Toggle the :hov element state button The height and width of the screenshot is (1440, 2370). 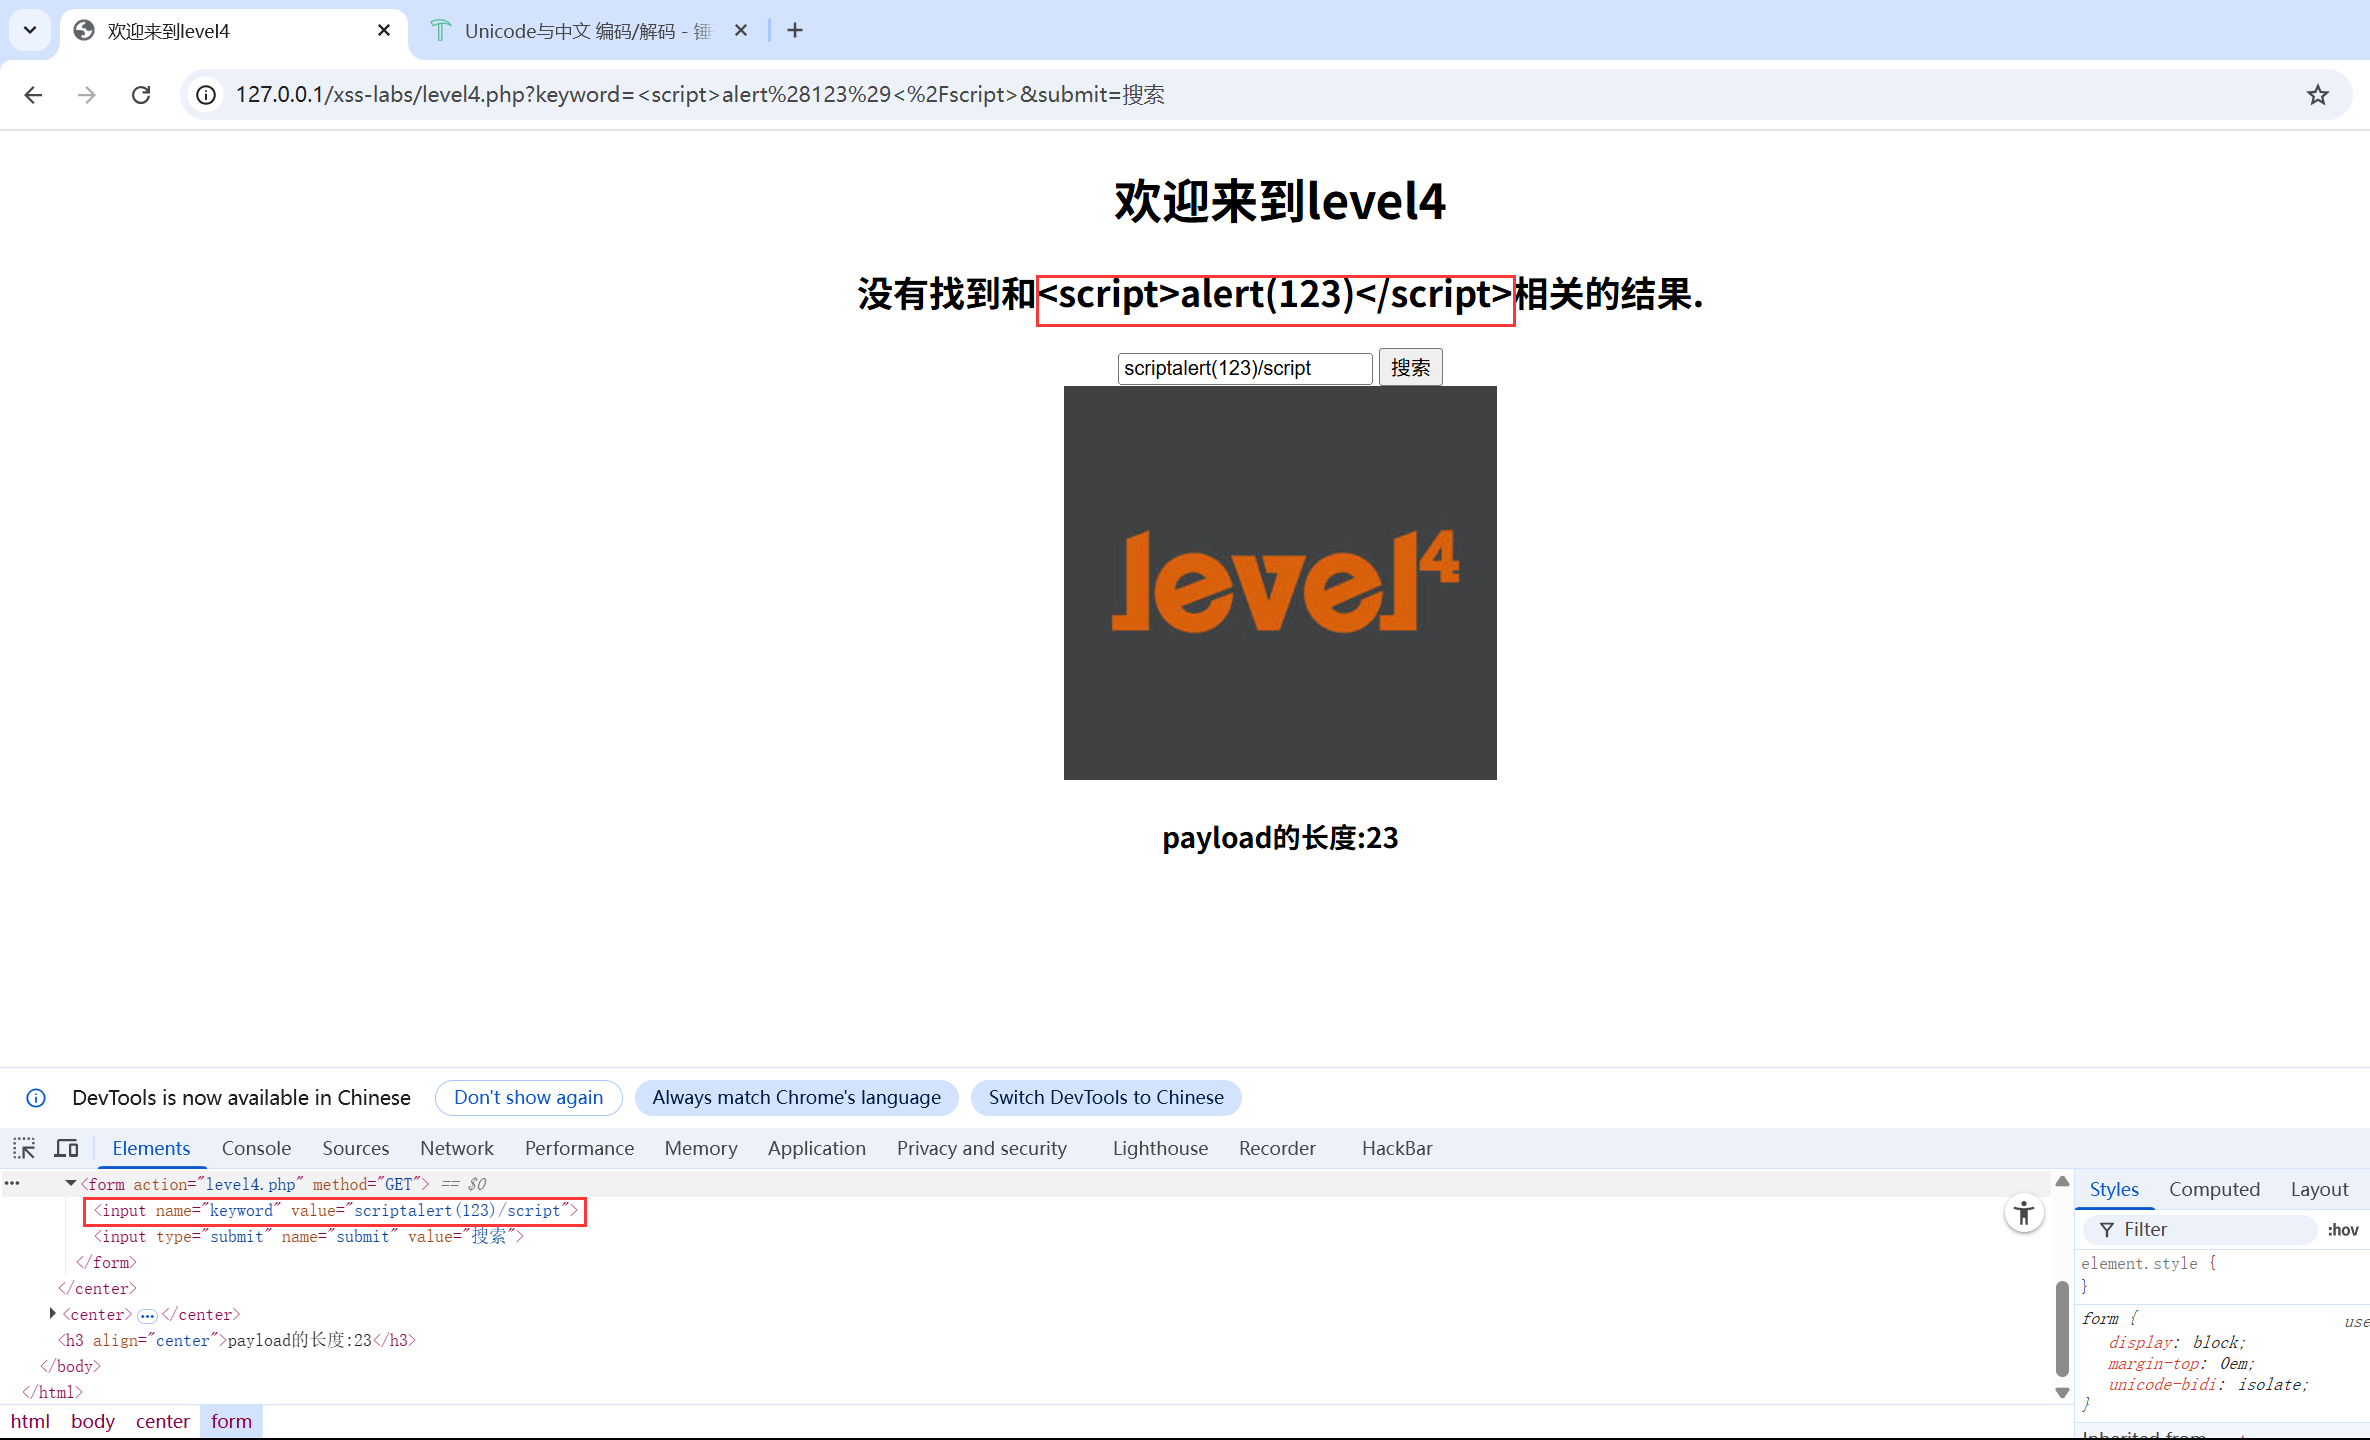pos(2343,1230)
